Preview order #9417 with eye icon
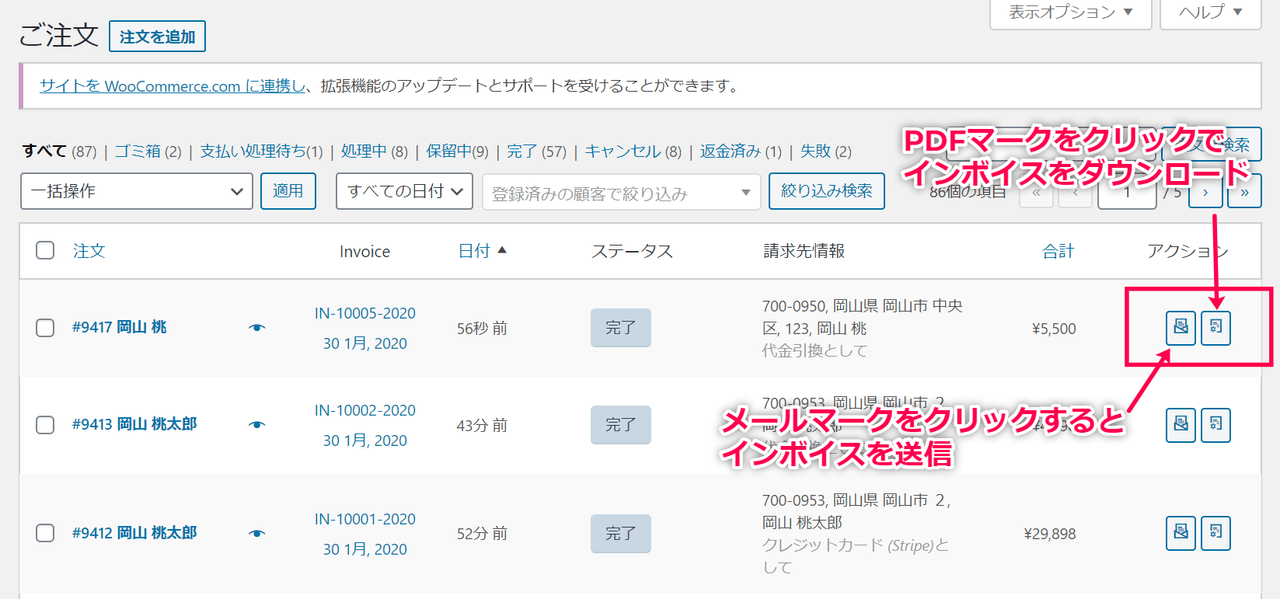 pyautogui.click(x=257, y=327)
